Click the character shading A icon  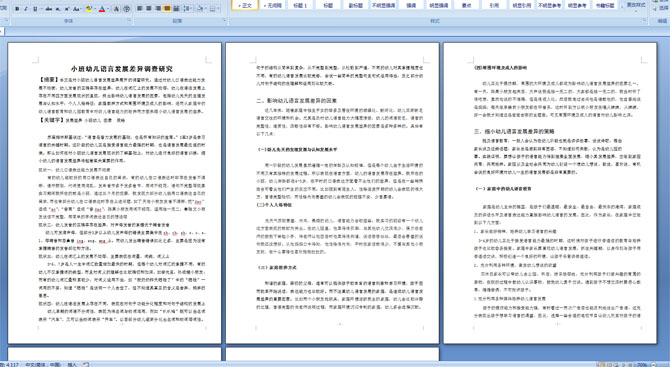pyautogui.click(x=116, y=9)
